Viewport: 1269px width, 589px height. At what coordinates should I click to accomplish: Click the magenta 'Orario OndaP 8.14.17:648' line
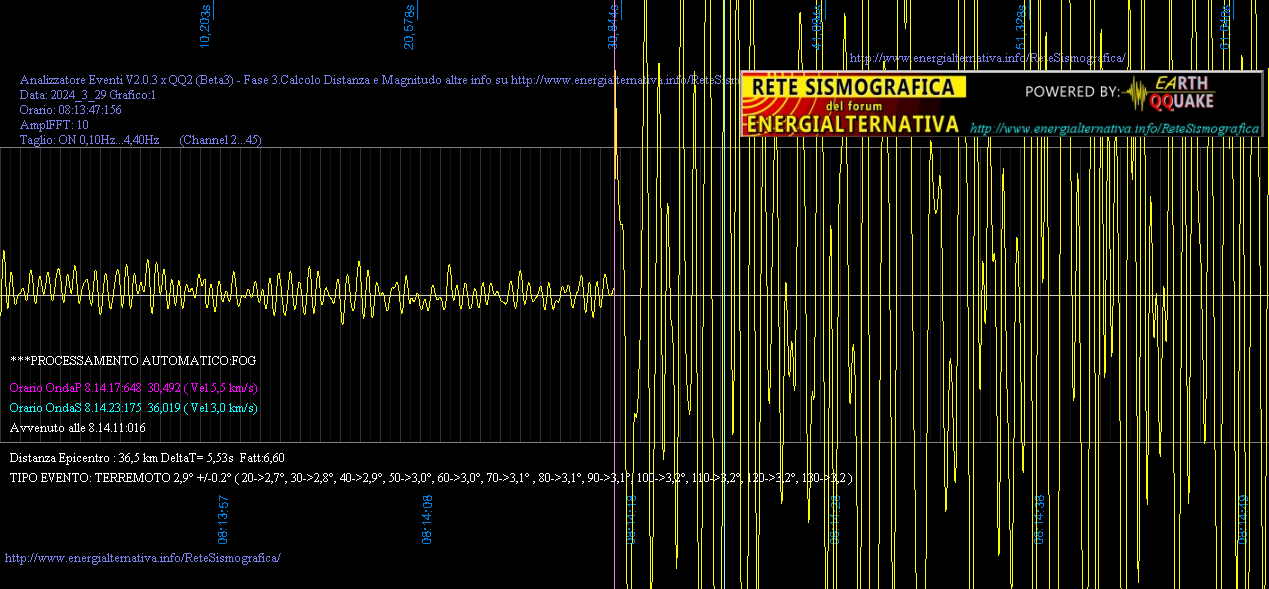[x=134, y=388]
